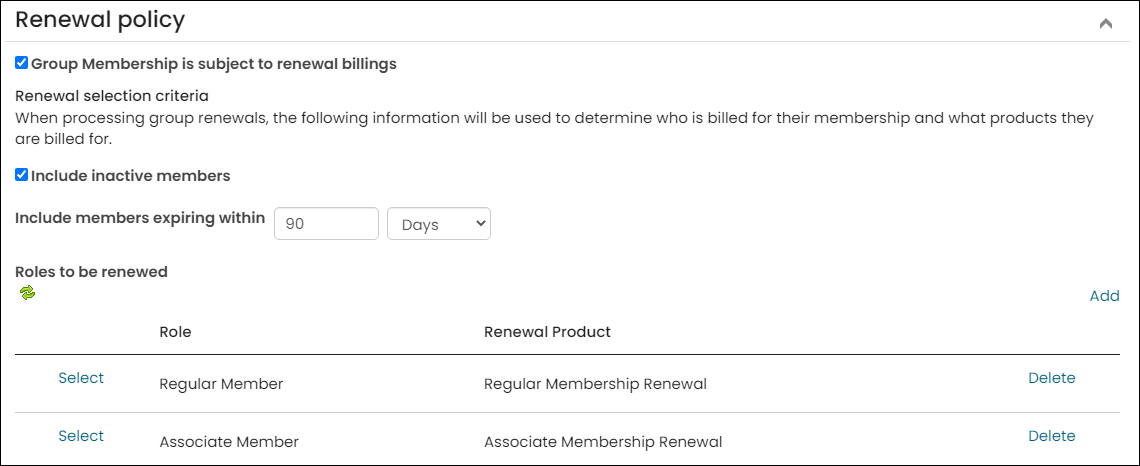The width and height of the screenshot is (1140, 466).
Task: Click the Regular Member role name cell
Action: [x=221, y=385]
